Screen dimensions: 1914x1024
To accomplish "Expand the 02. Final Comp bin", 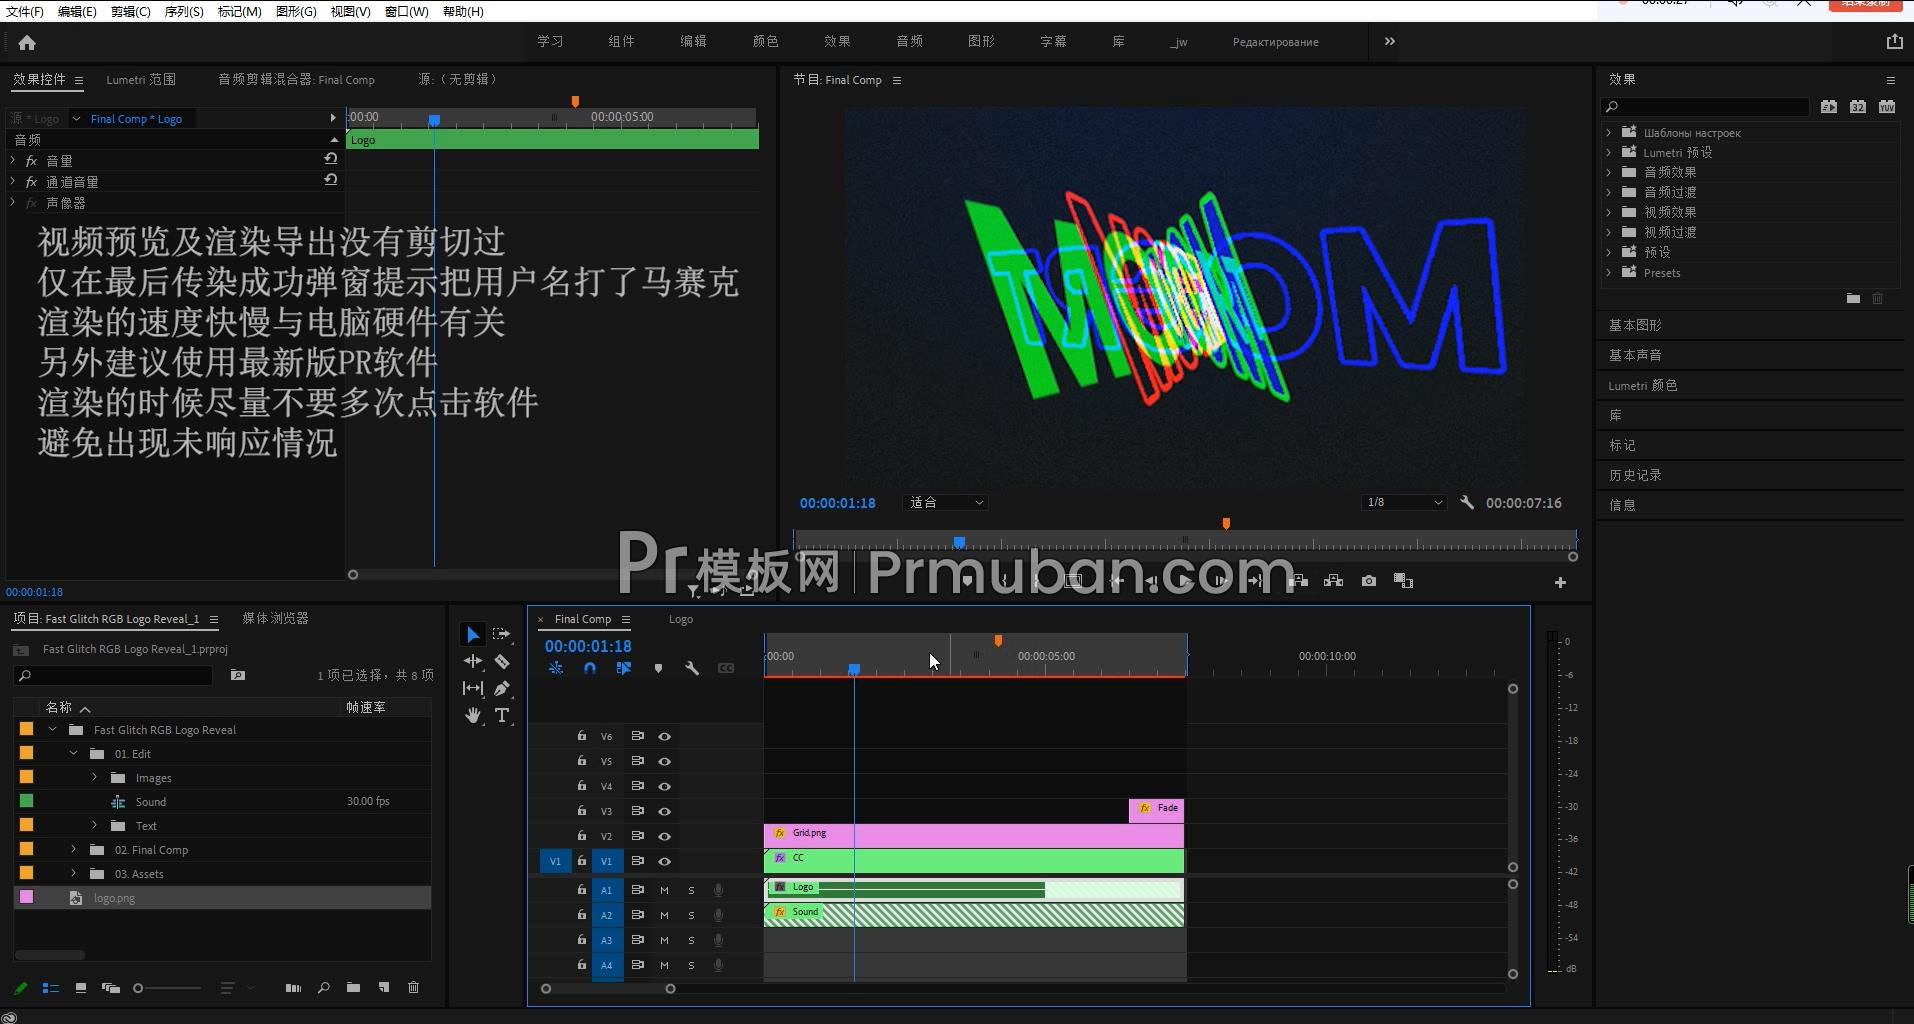I will tap(72, 849).
